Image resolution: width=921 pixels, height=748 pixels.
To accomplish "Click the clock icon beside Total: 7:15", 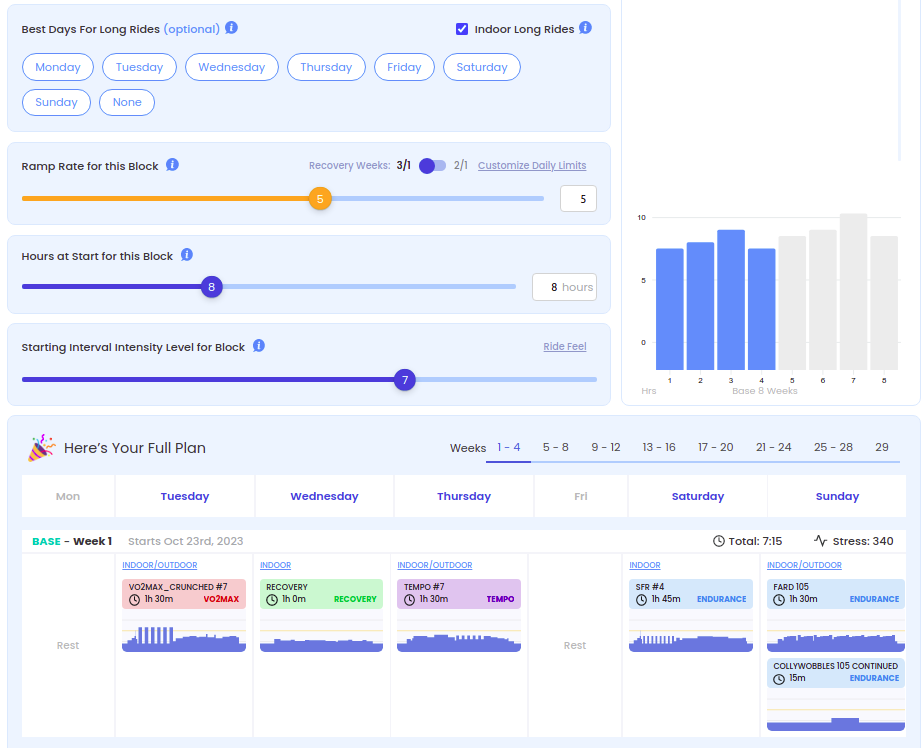I will pyautogui.click(x=718, y=541).
